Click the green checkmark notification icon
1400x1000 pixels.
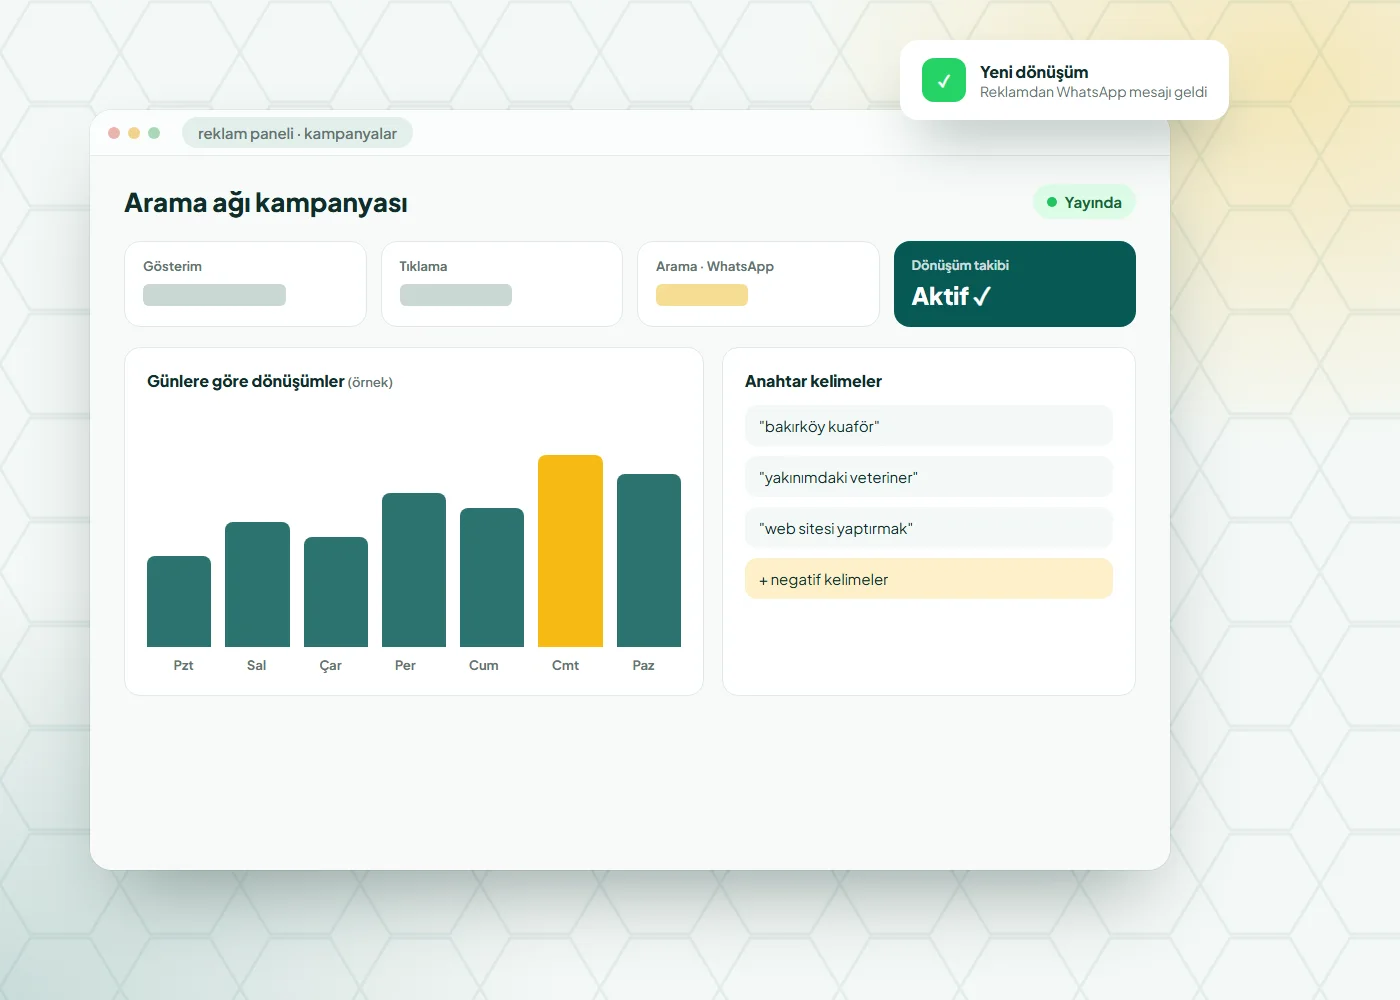[944, 80]
